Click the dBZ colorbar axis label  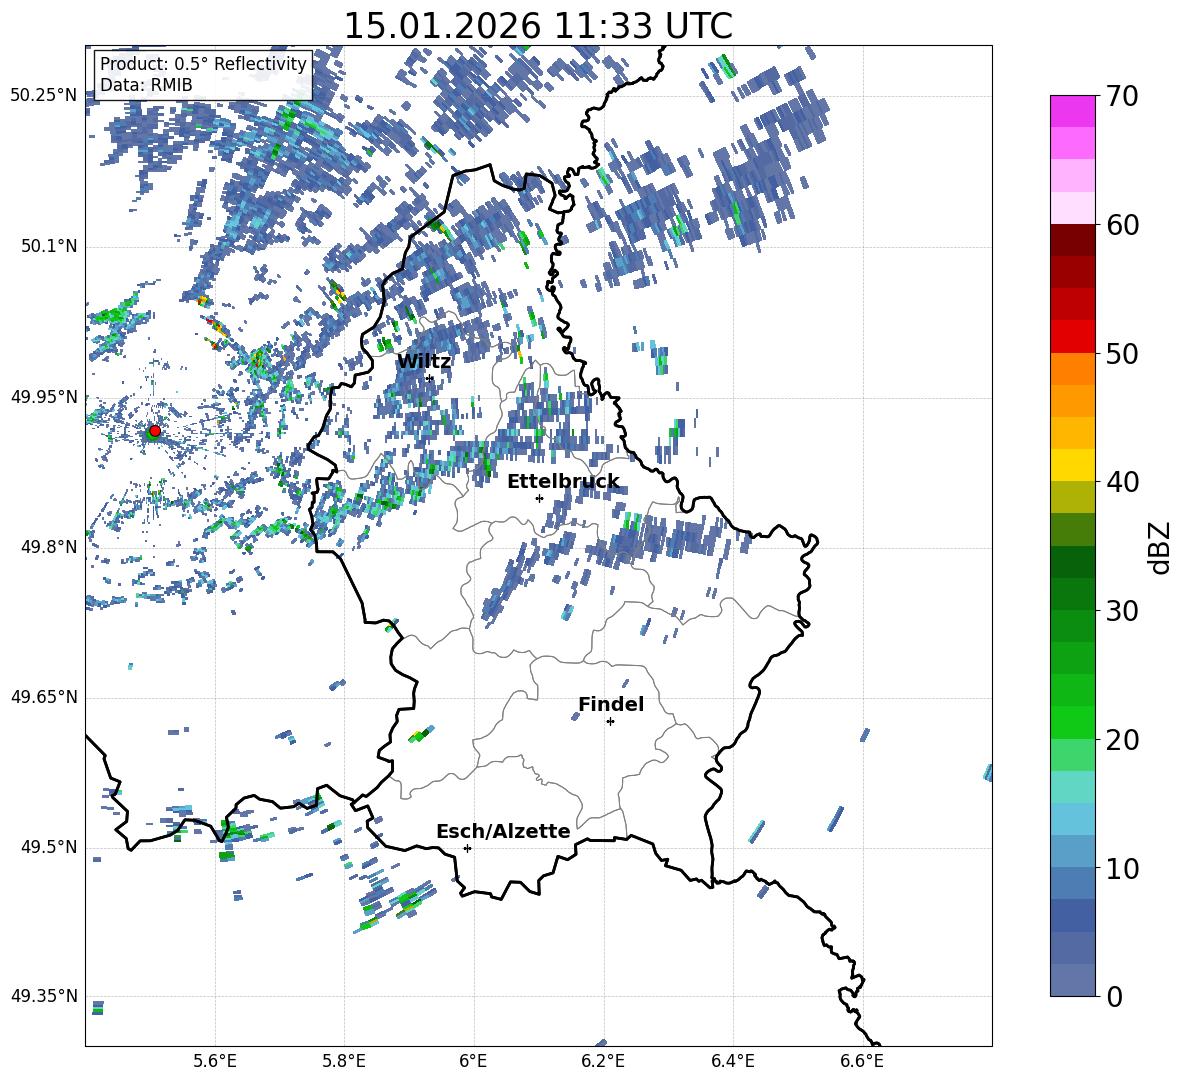click(x=1161, y=547)
